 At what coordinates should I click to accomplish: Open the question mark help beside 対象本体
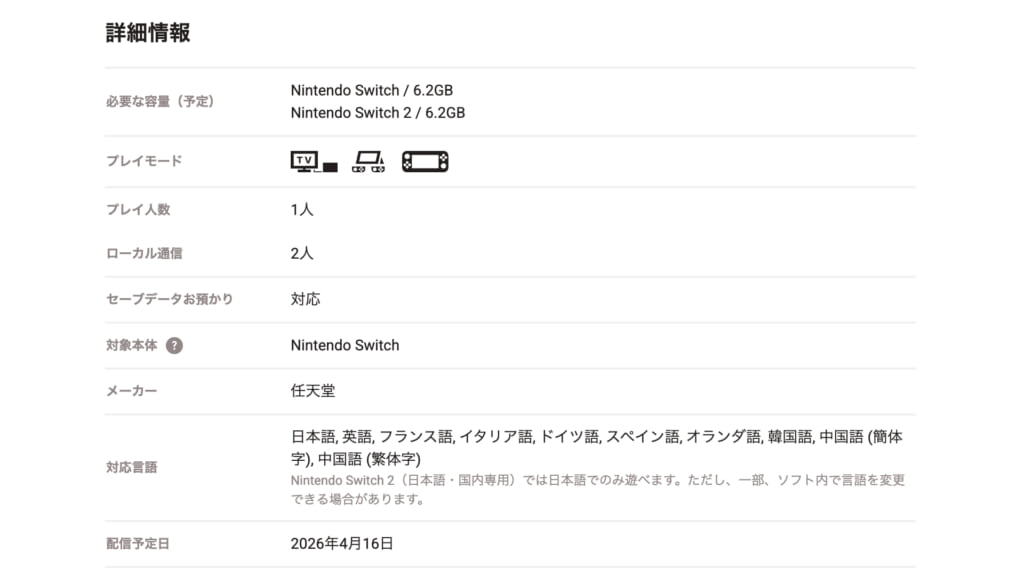click(174, 346)
